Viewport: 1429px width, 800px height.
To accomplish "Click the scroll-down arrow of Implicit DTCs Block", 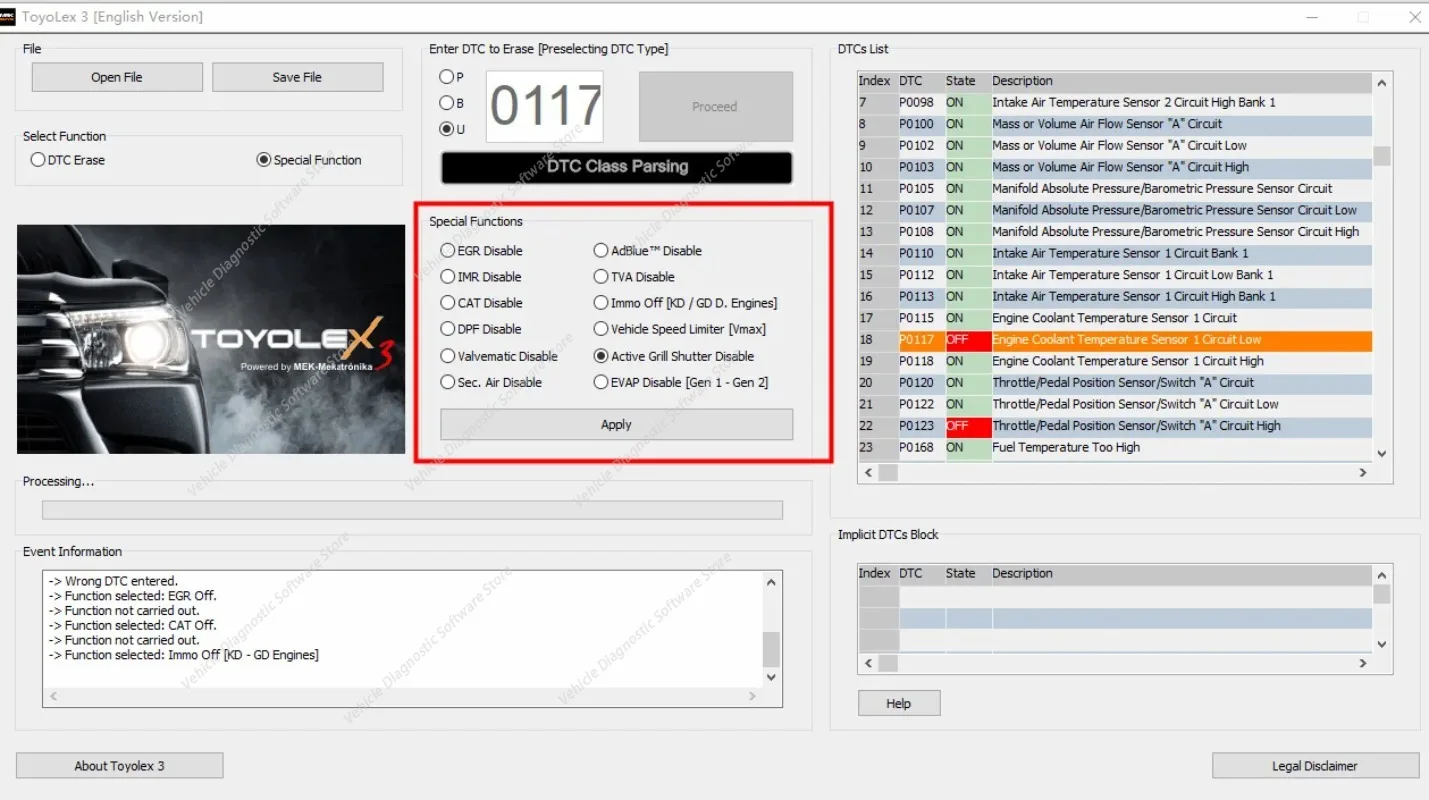I will [1381, 645].
